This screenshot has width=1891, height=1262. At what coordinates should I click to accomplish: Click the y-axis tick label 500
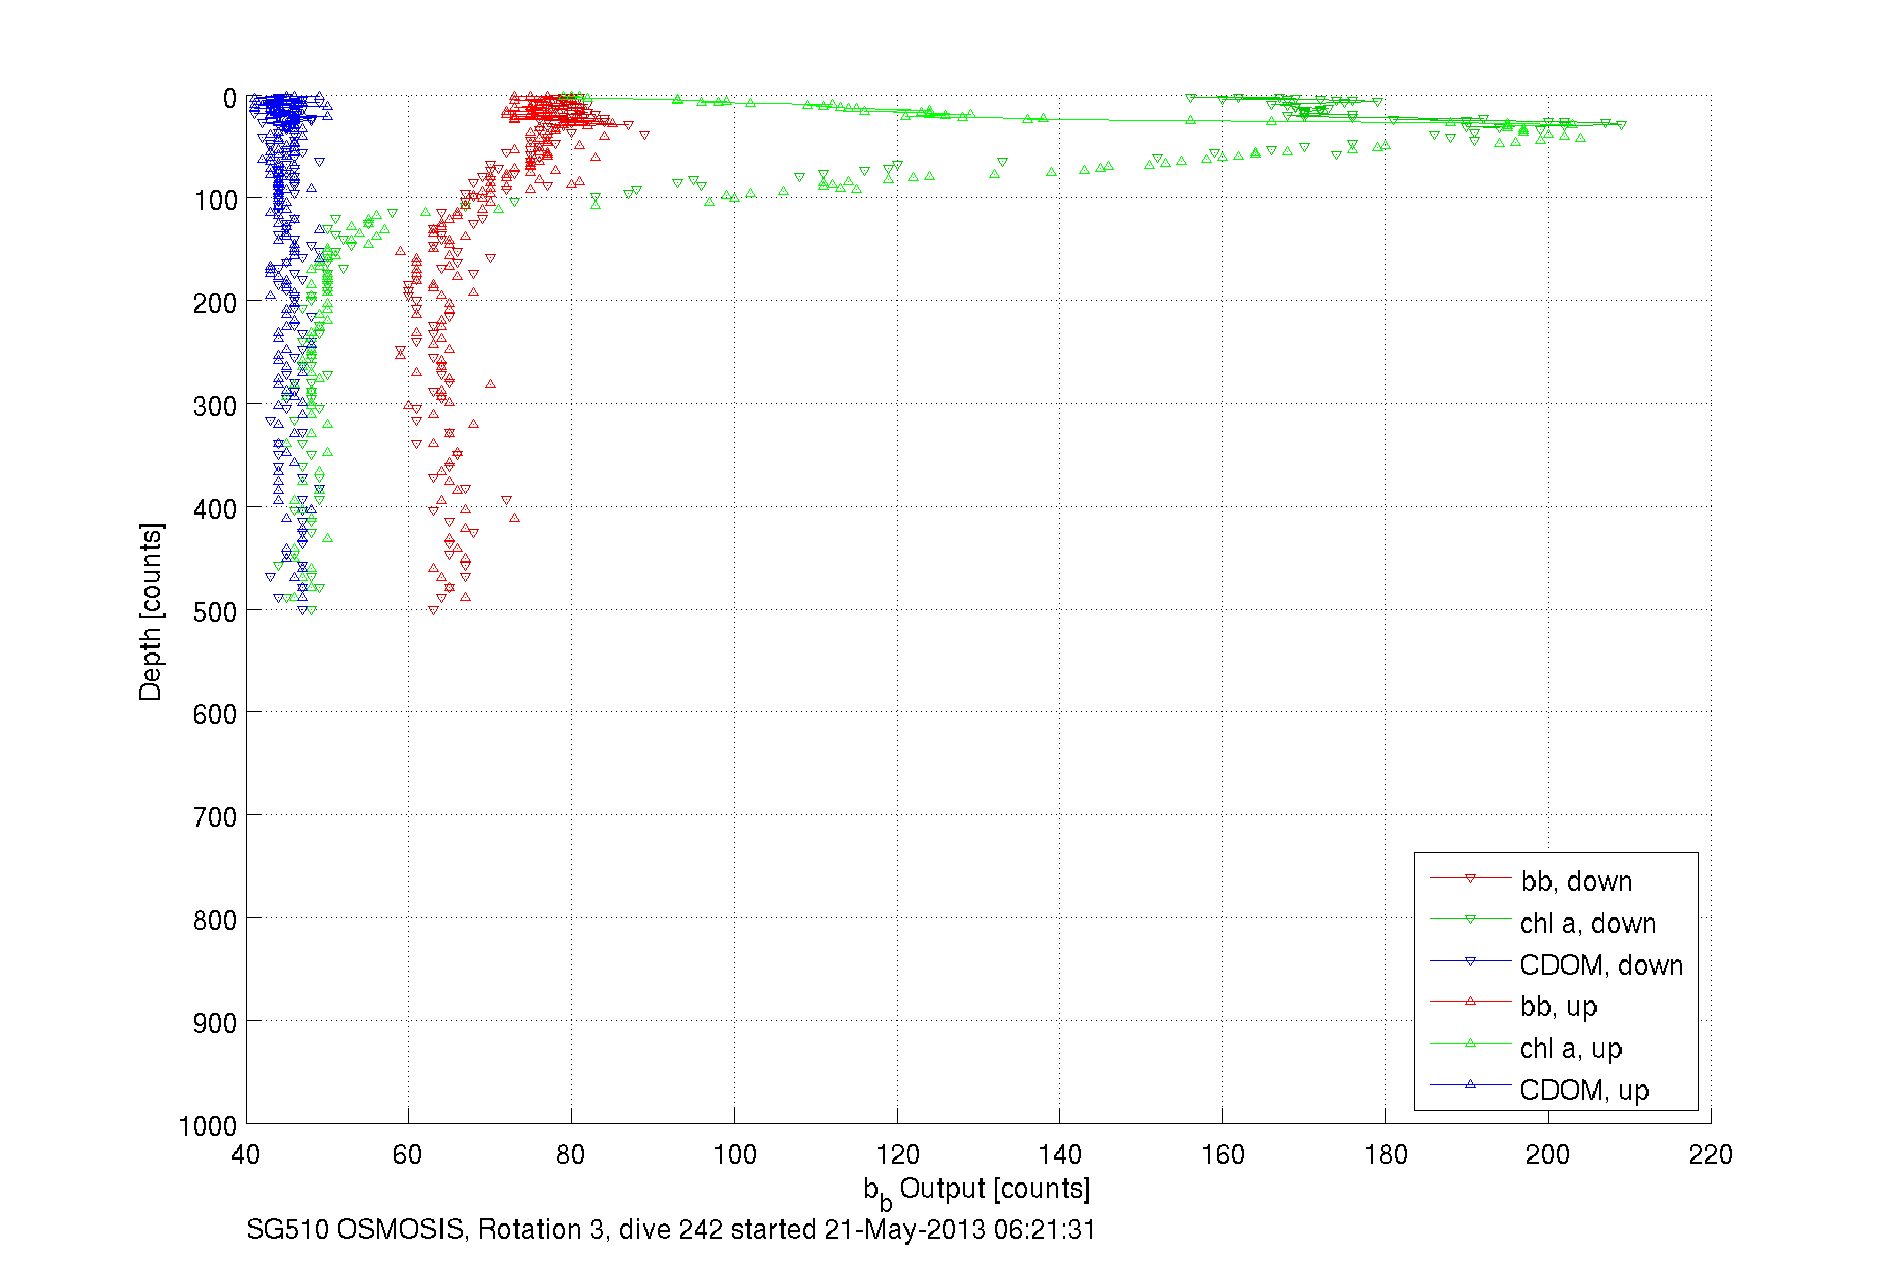(x=215, y=611)
